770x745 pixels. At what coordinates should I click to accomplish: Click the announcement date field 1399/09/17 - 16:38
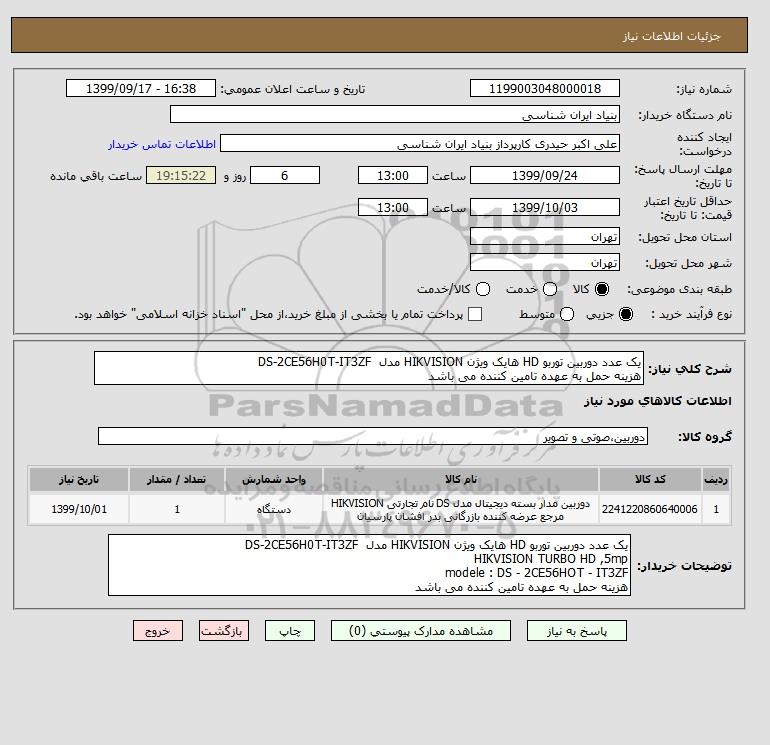tap(141, 88)
